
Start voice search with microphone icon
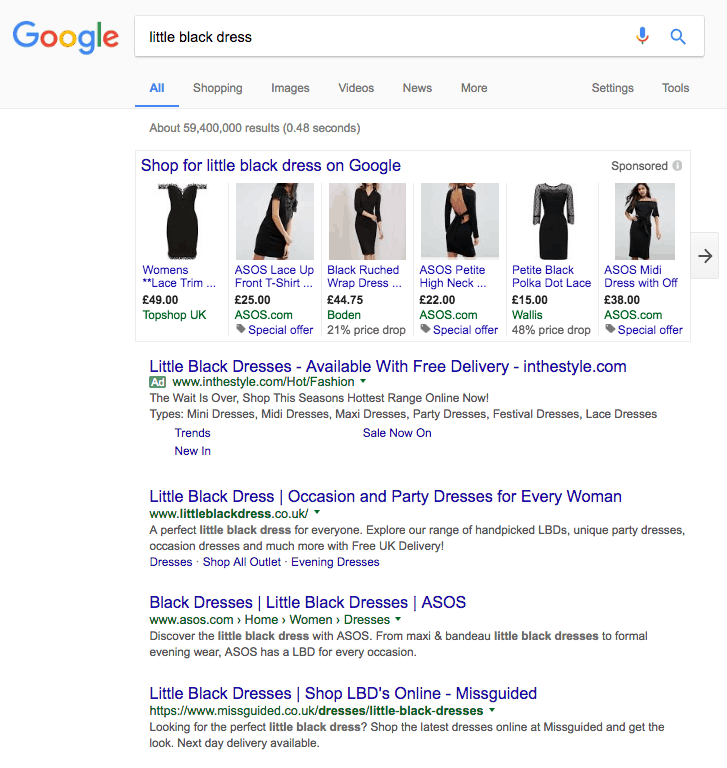pyautogui.click(x=642, y=36)
